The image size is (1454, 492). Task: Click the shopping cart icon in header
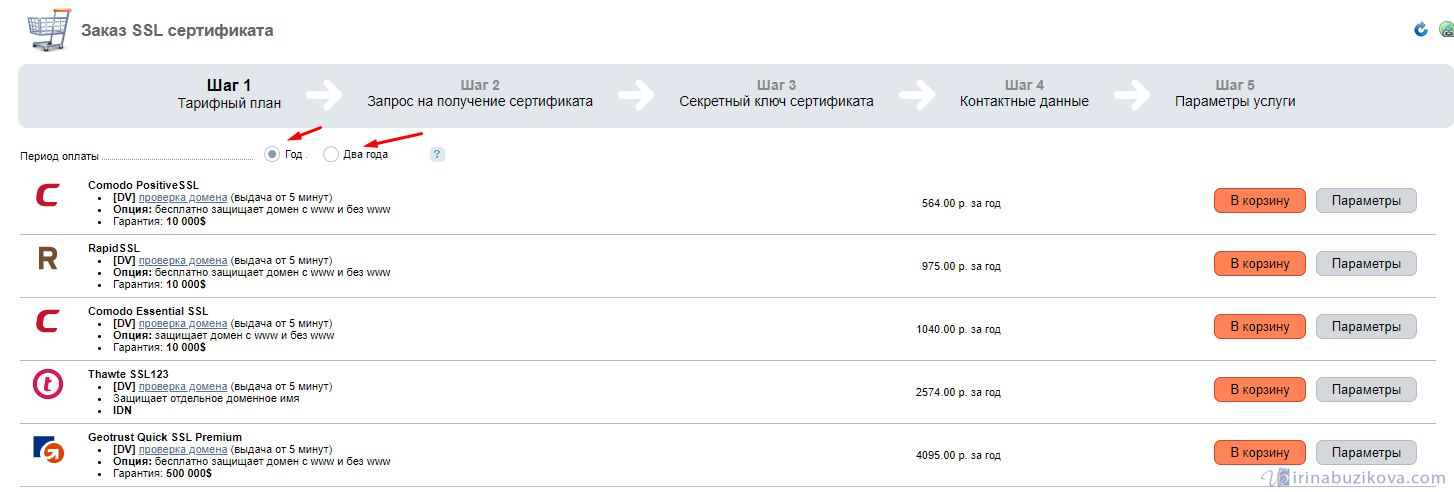coord(47,30)
